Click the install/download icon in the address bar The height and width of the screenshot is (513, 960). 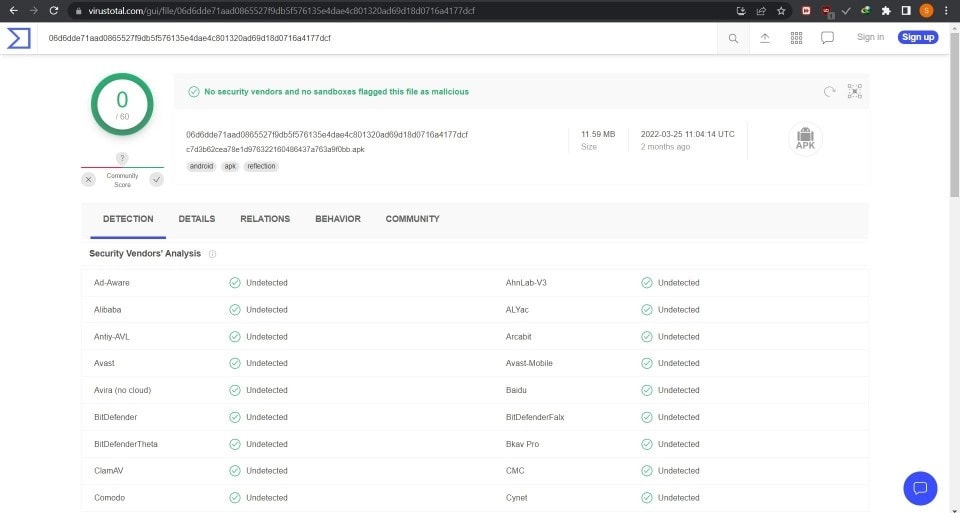click(x=741, y=10)
